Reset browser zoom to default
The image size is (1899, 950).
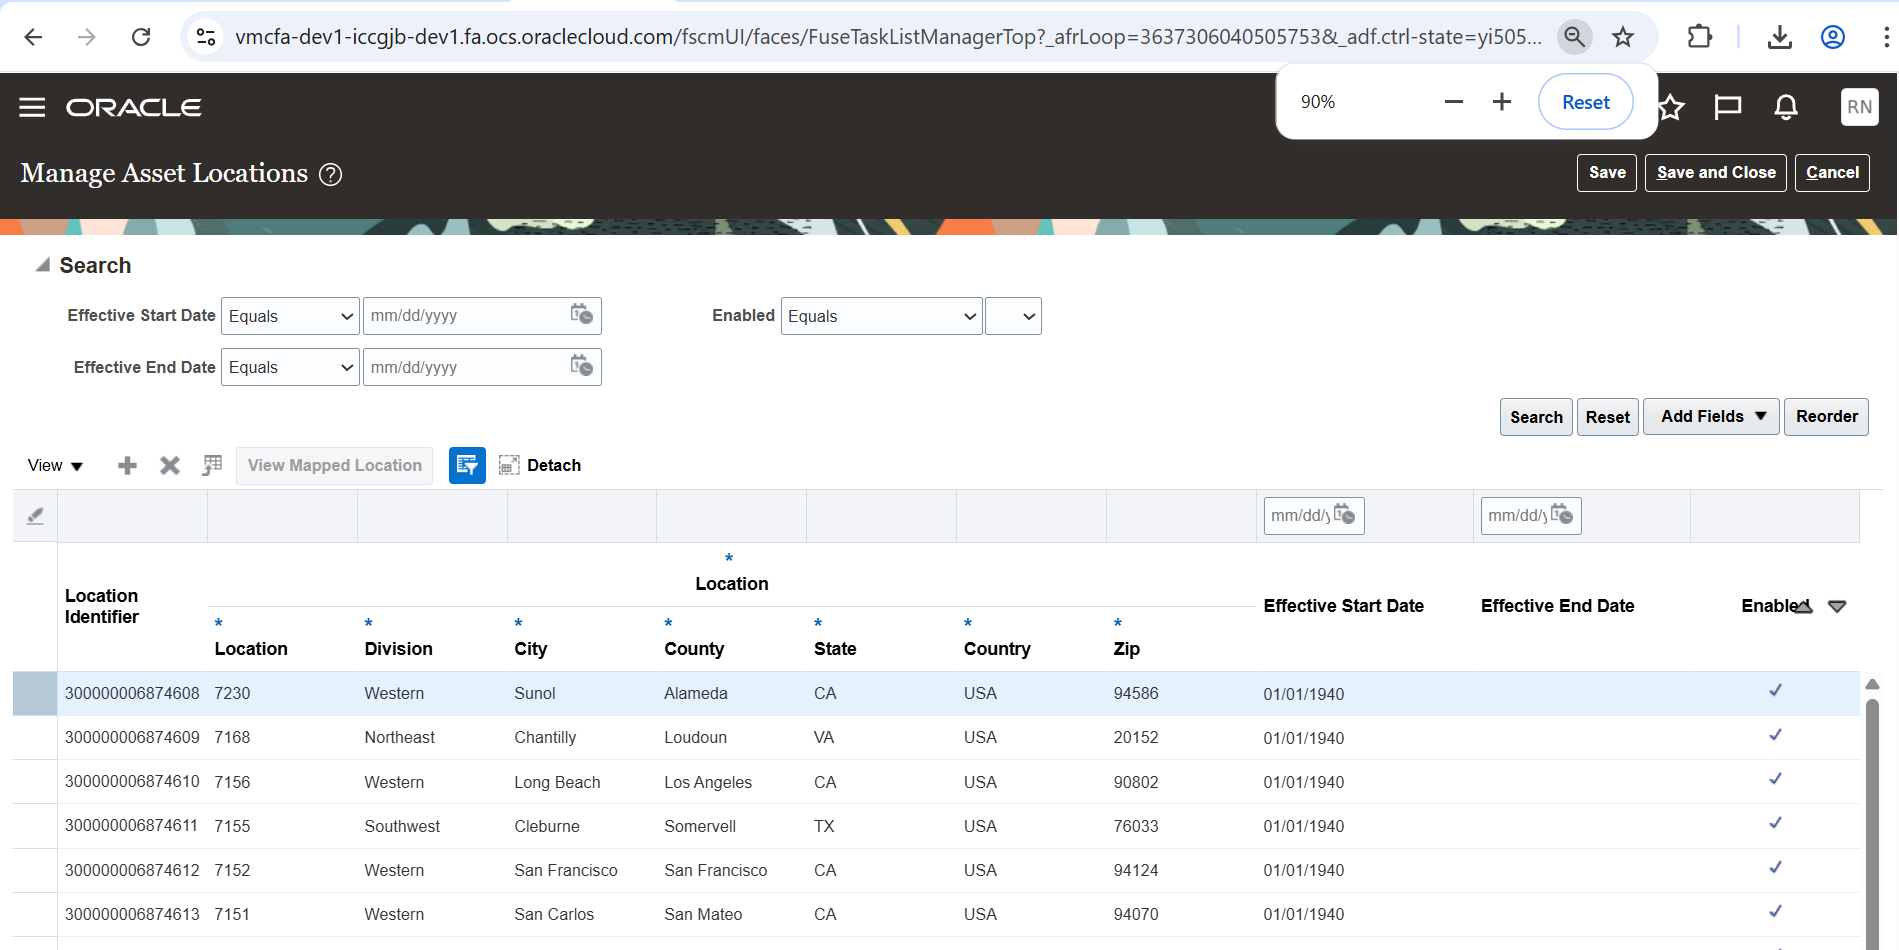point(1585,102)
